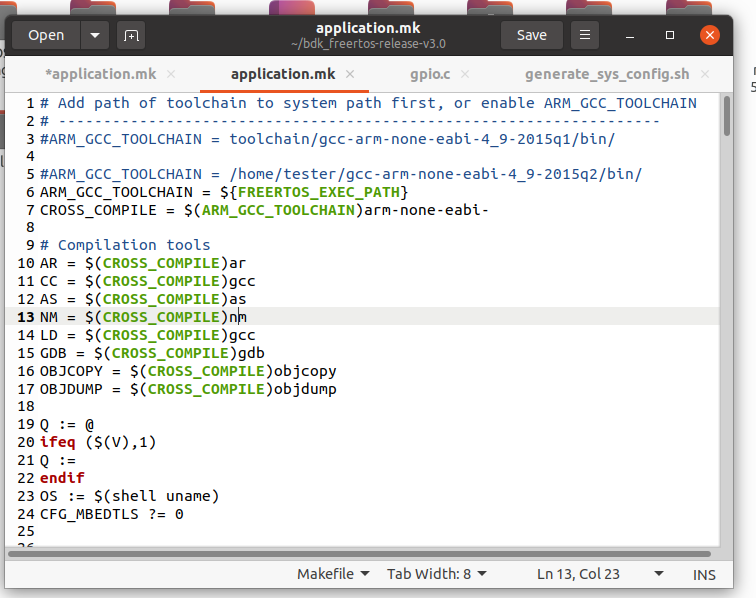Viewport: 756px width, 598px height.
Task: Close the unsaved *application.mk tab
Action: click(x=170, y=74)
